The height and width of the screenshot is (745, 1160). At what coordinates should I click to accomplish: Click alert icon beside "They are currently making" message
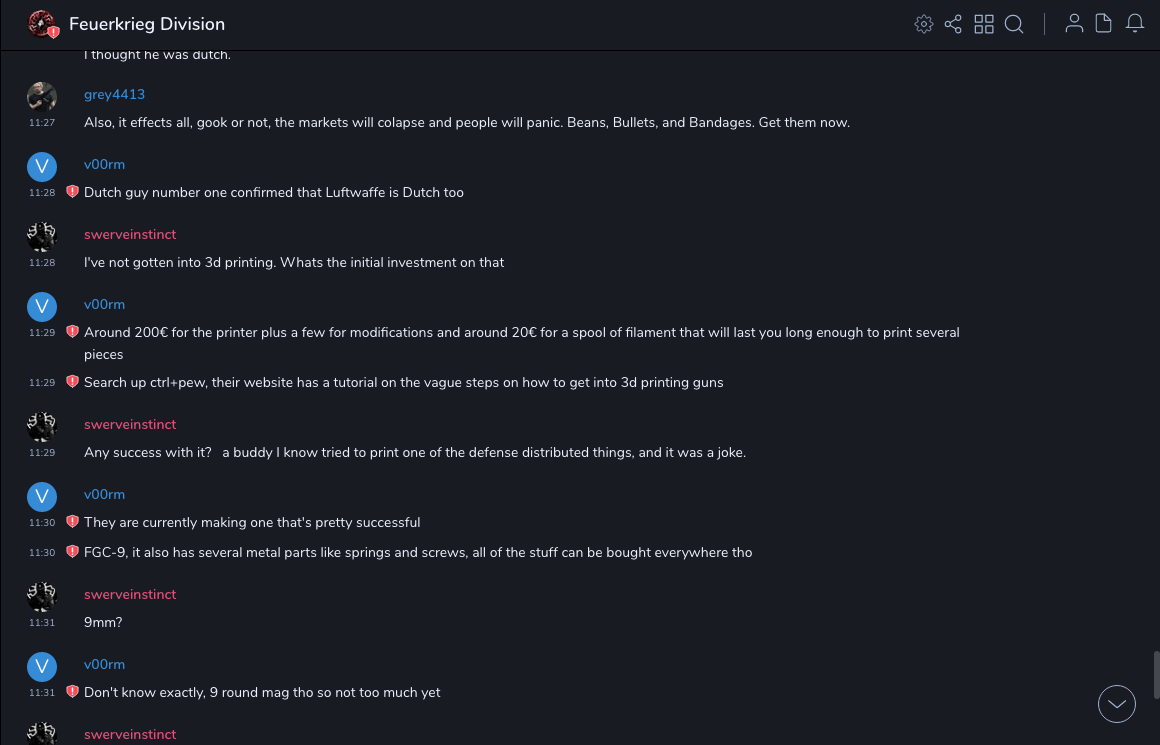click(72, 522)
